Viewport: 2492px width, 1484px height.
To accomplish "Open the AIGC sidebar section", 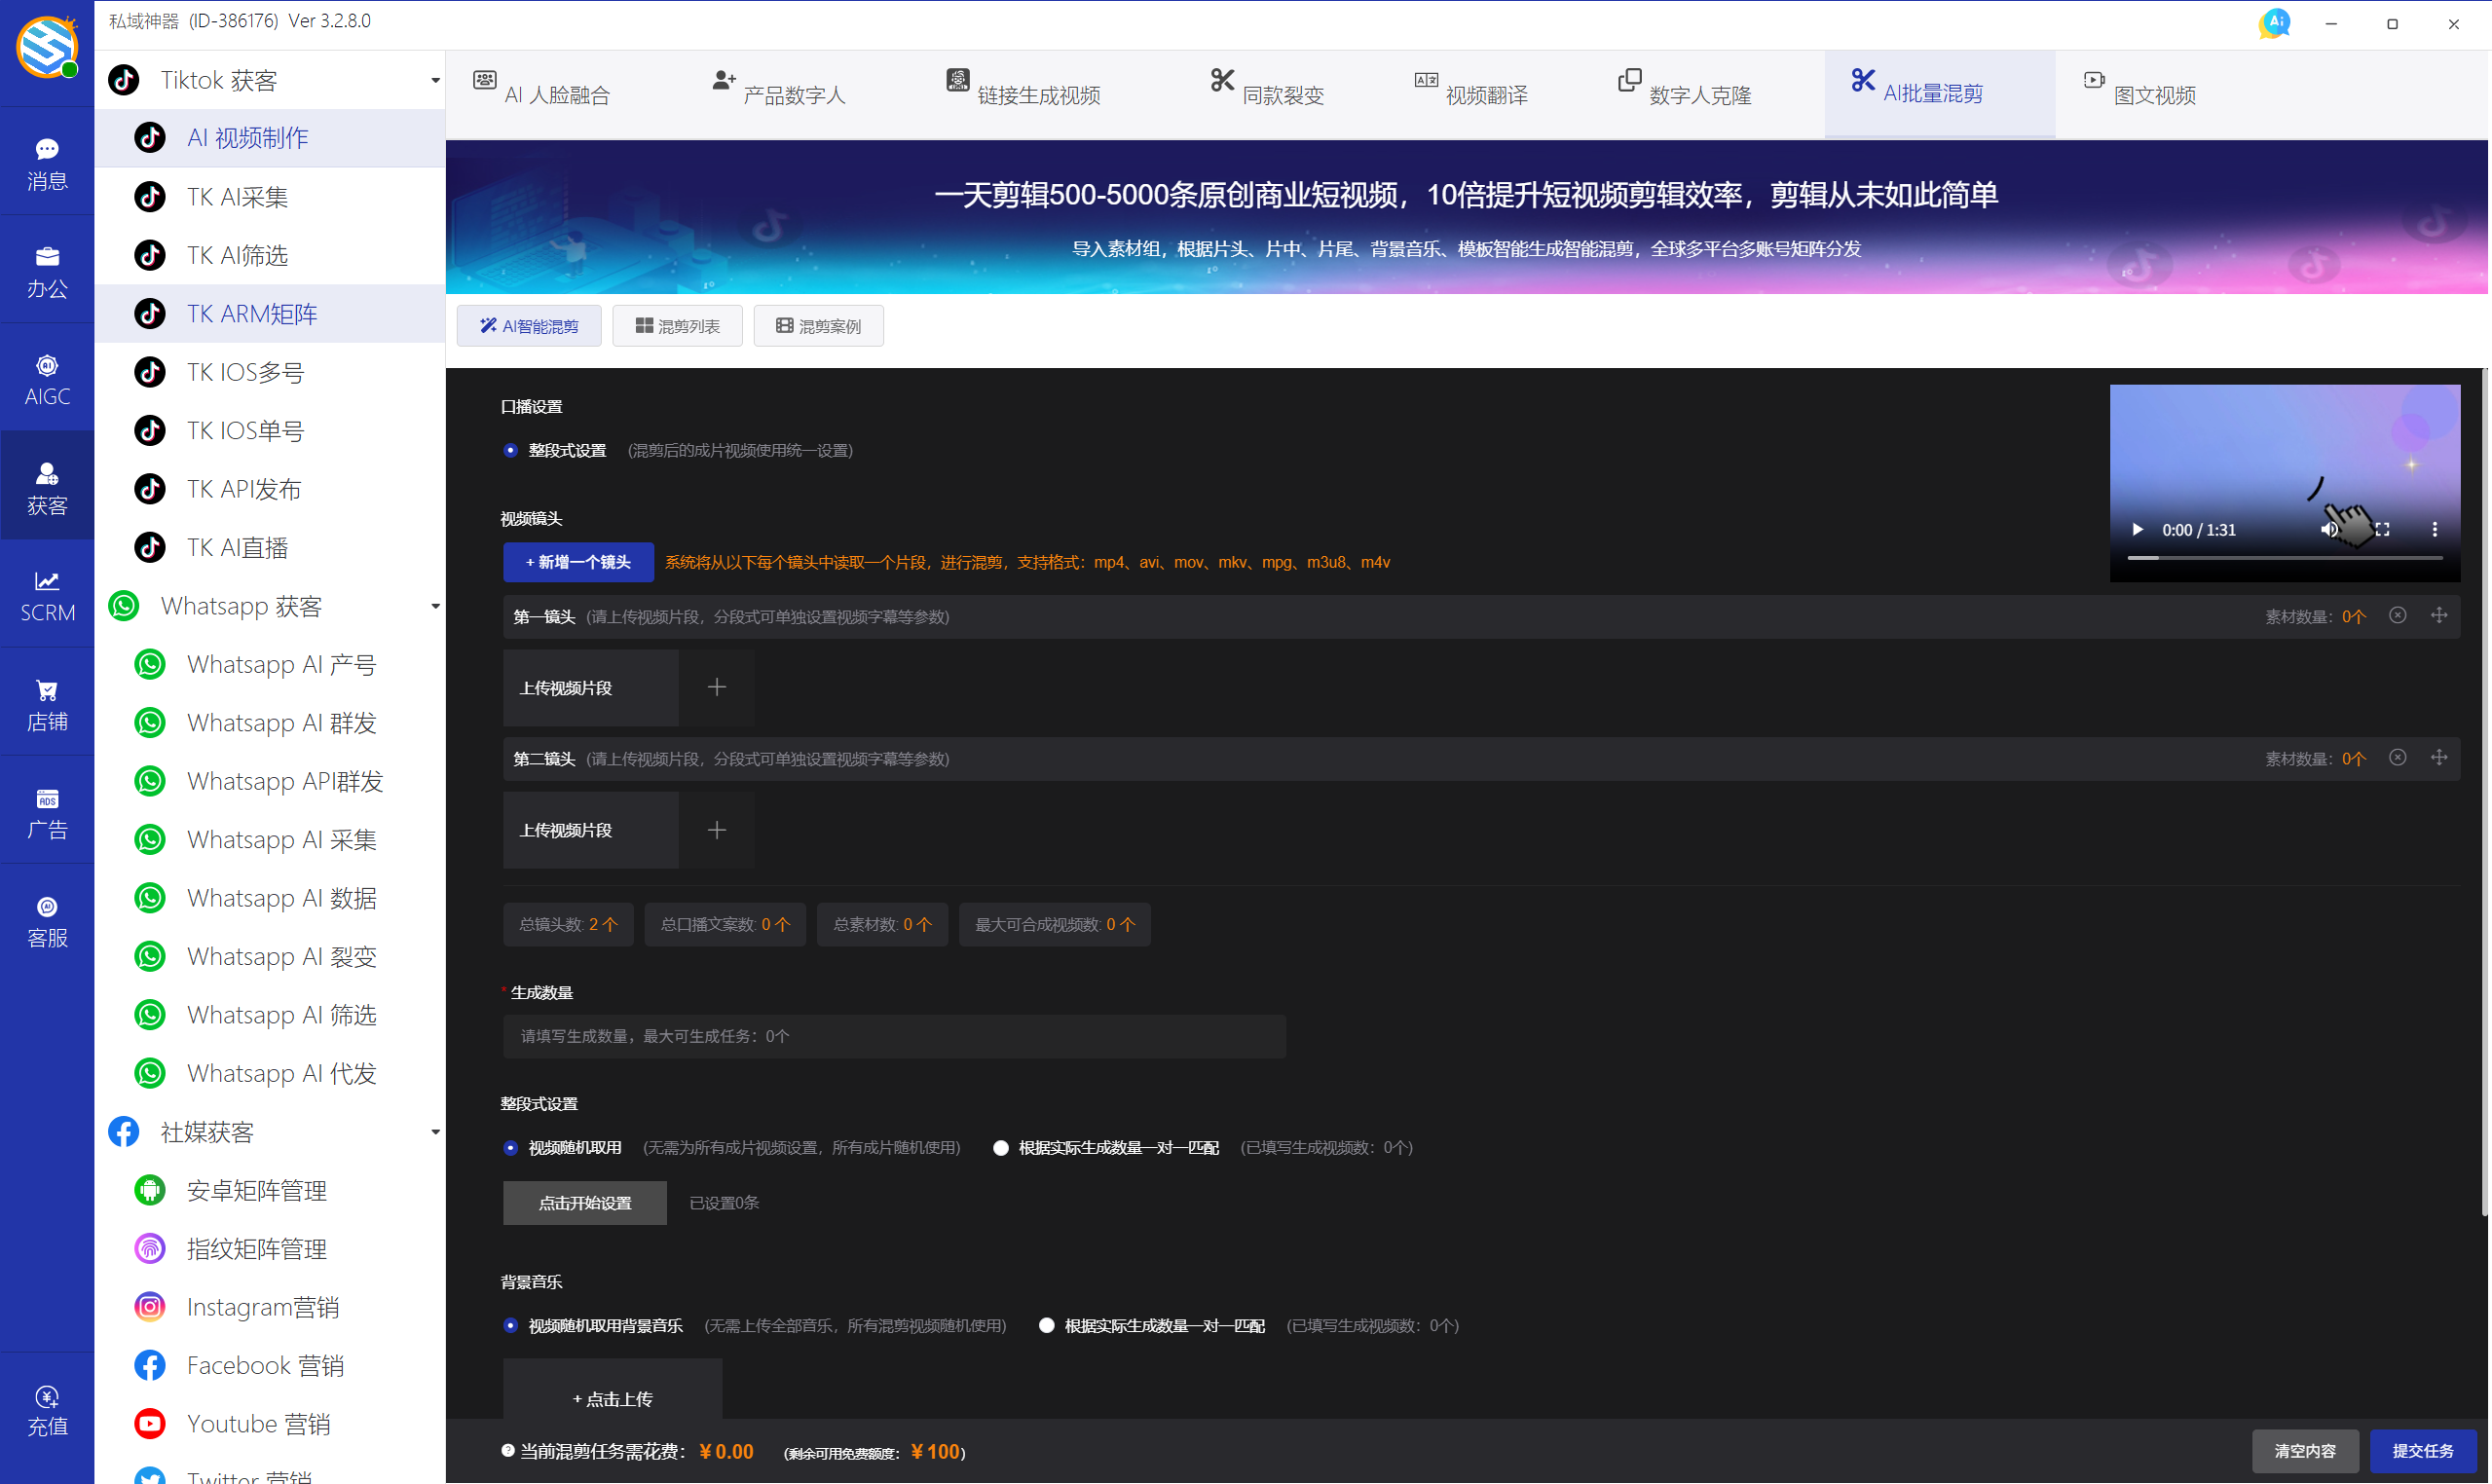I will pos(47,379).
